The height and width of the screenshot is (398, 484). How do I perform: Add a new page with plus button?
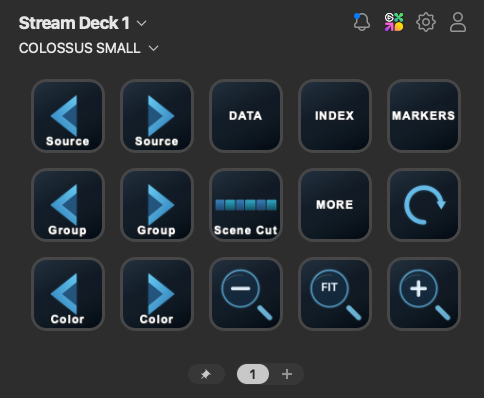coord(287,374)
